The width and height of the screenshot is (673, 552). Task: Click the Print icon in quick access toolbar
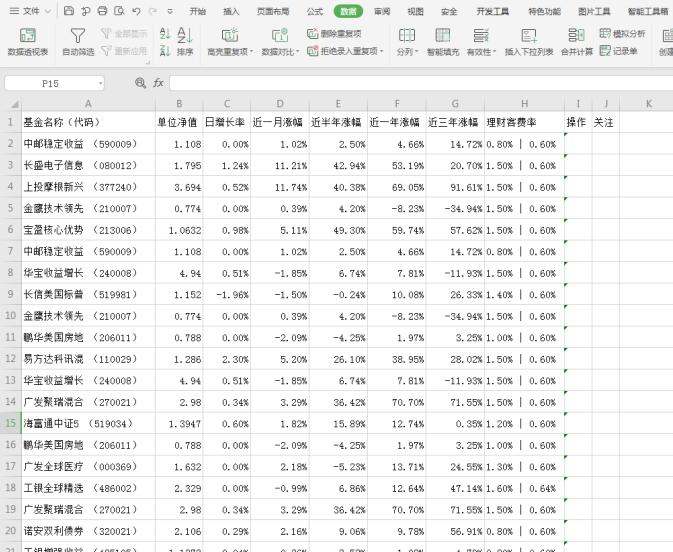(102, 11)
